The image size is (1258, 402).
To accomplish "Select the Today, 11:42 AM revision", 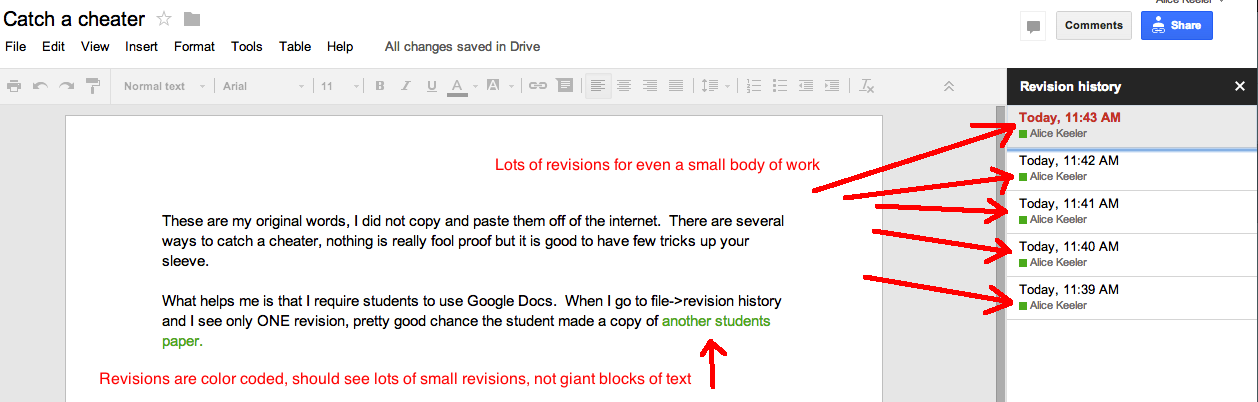I will tap(1132, 168).
